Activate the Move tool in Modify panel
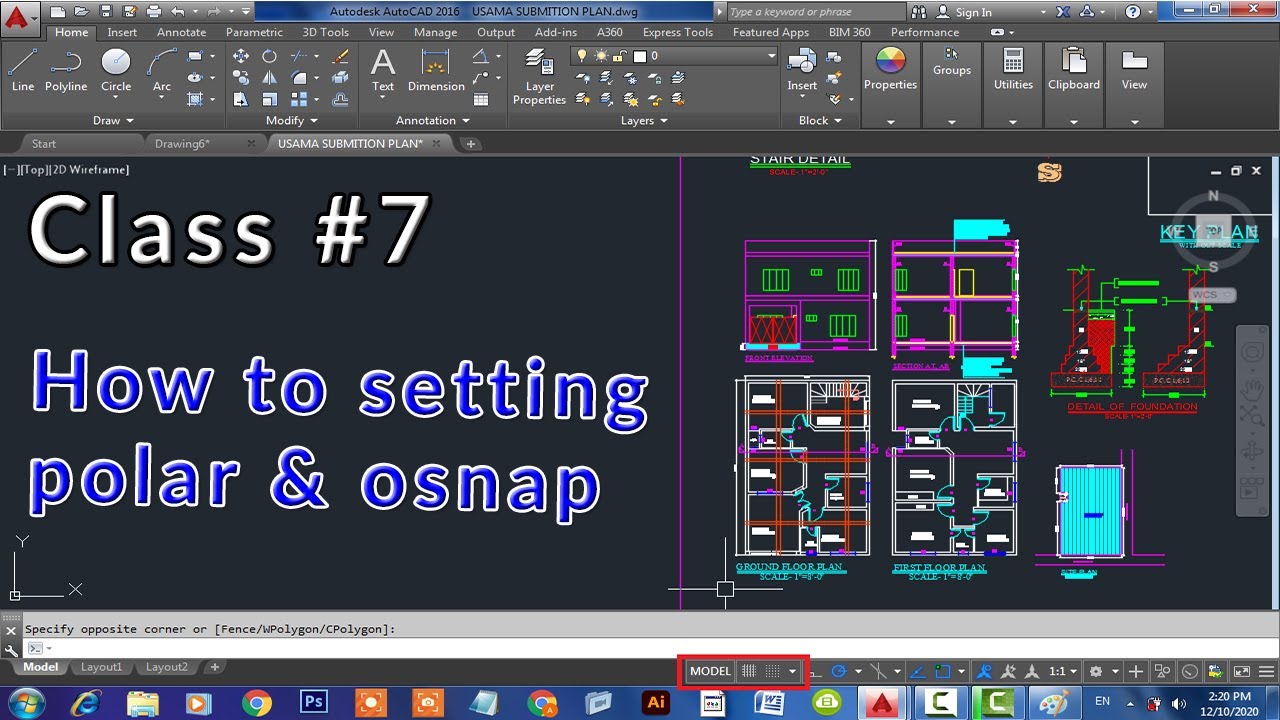The height and width of the screenshot is (720, 1280). click(241, 56)
